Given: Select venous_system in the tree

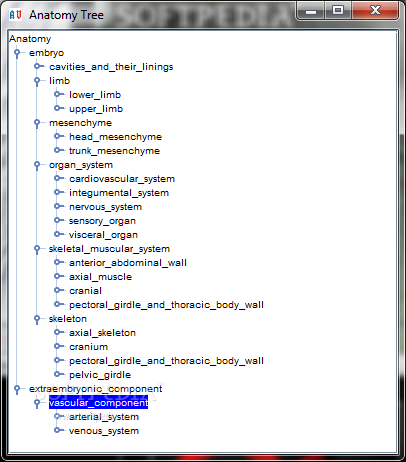Looking at the screenshot, I should pos(104,431).
